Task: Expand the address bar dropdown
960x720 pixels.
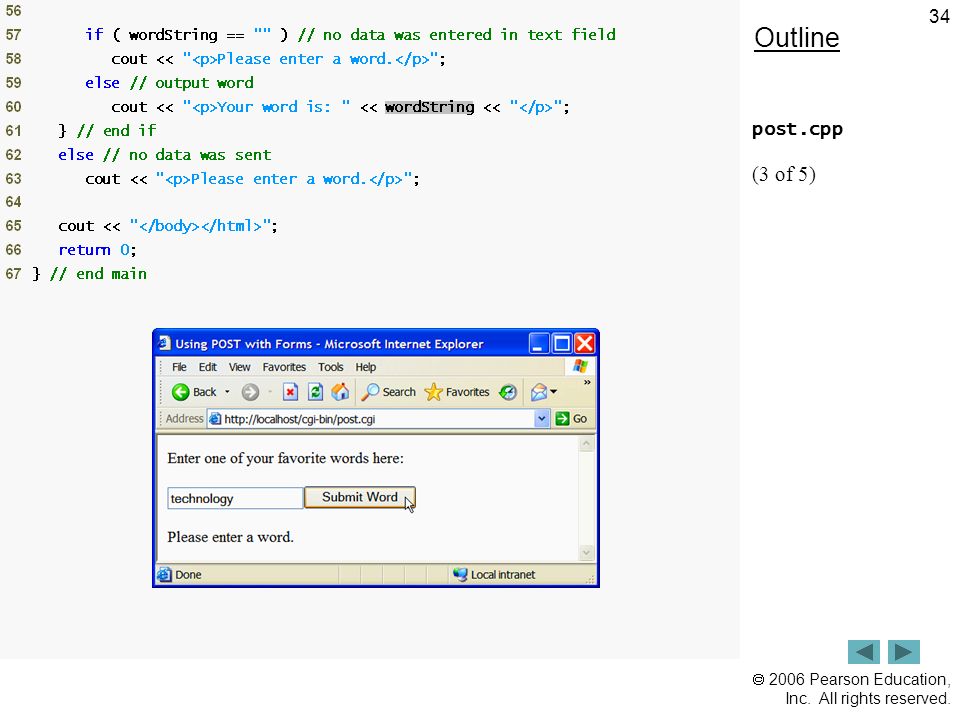Action: (541, 419)
